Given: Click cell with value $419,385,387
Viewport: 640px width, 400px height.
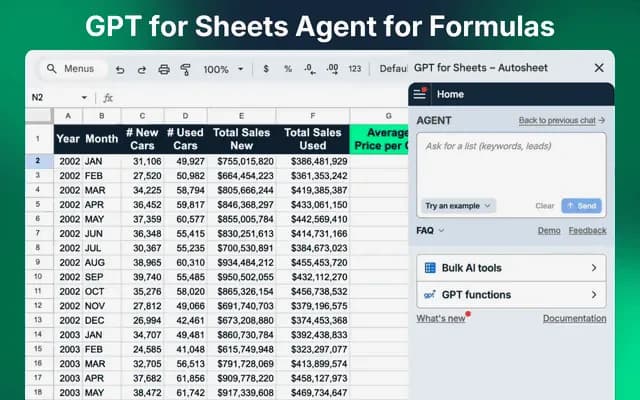Looking at the screenshot, I should point(313,190).
